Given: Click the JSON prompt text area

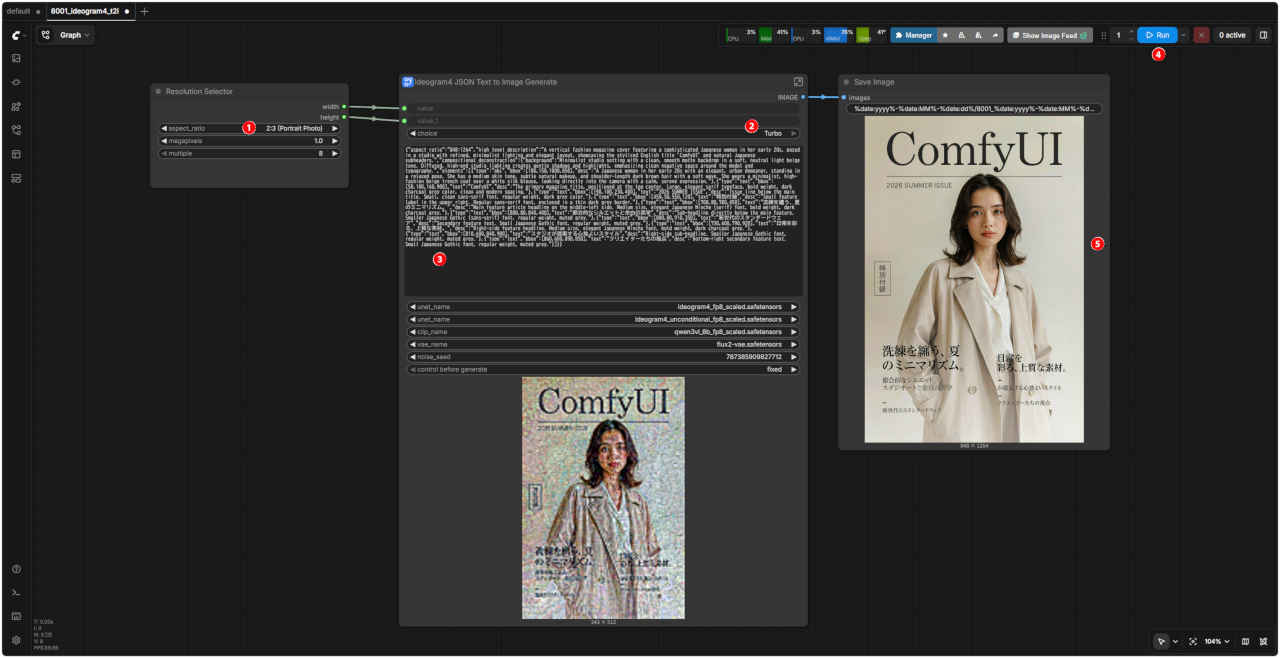Looking at the screenshot, I should click(x=603, y=219).
